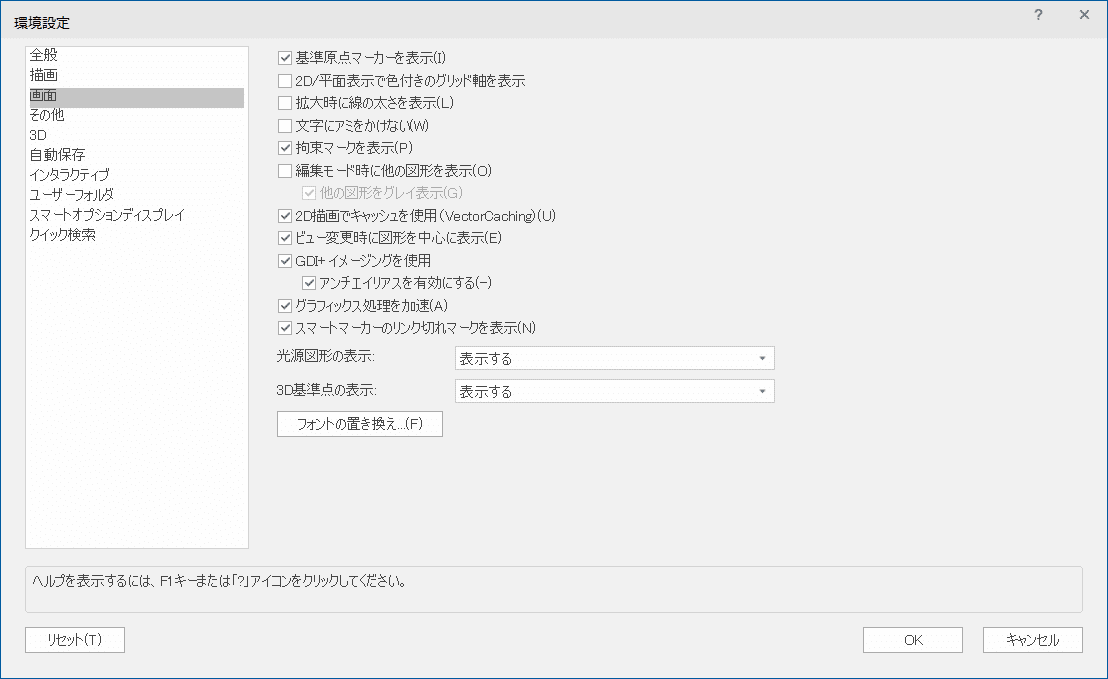
Task: Close the 環境設定 dialog
Action: (1084, 15)
